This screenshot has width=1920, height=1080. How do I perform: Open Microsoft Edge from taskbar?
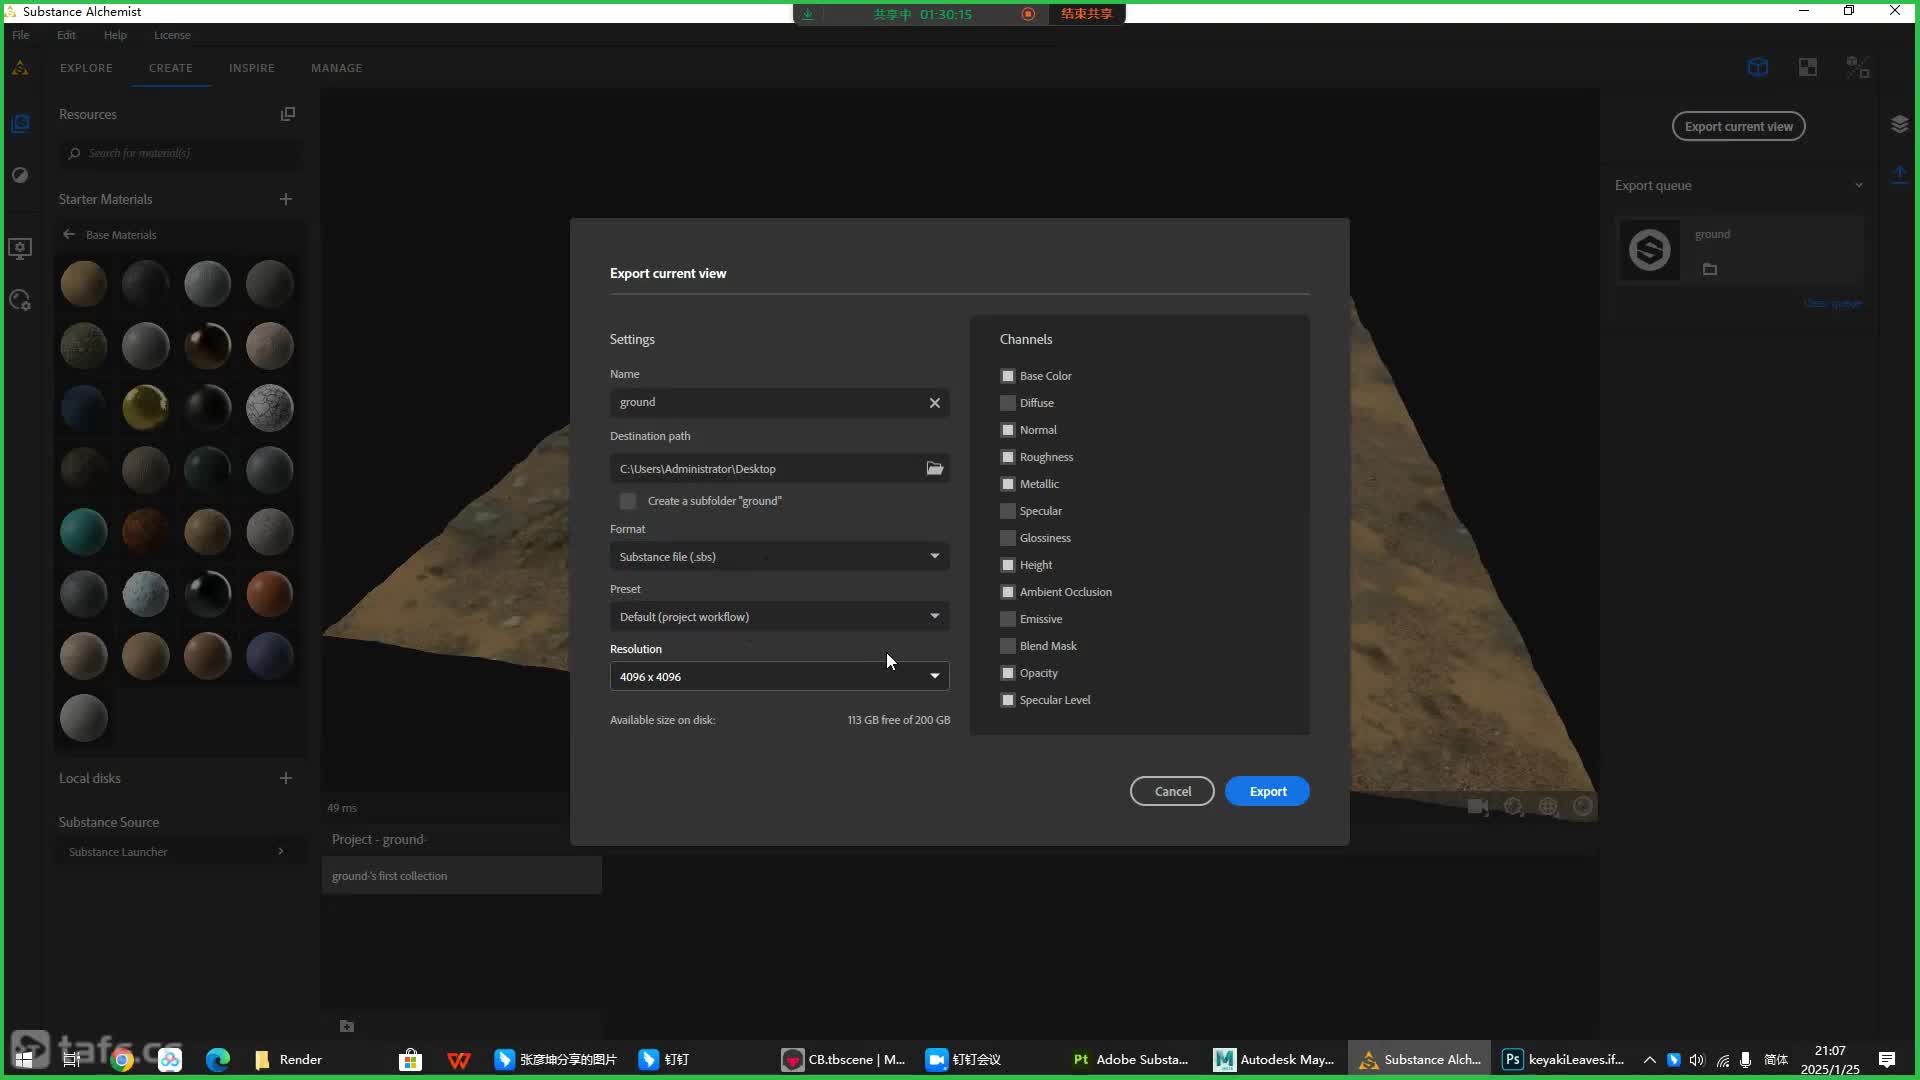pos(218,1060)
